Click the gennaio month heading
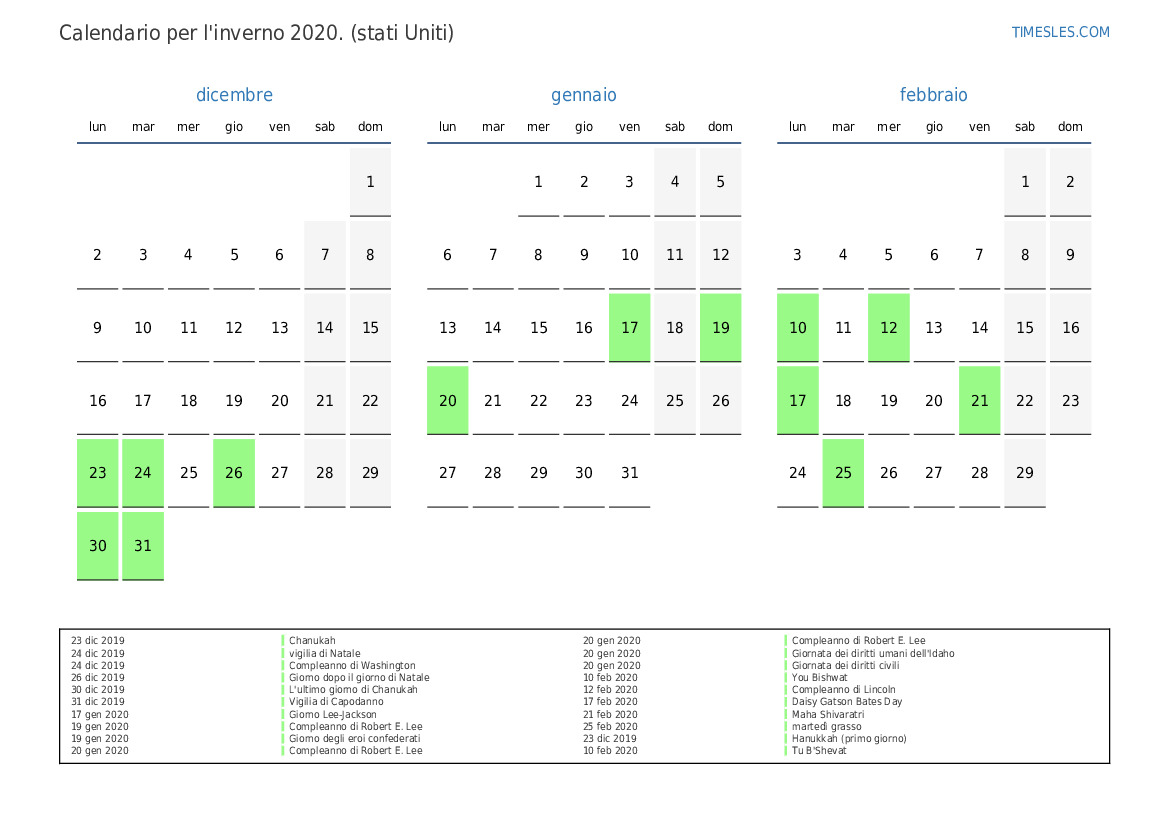Viewport: 1169px width, 827px height. tap(583, 95)
